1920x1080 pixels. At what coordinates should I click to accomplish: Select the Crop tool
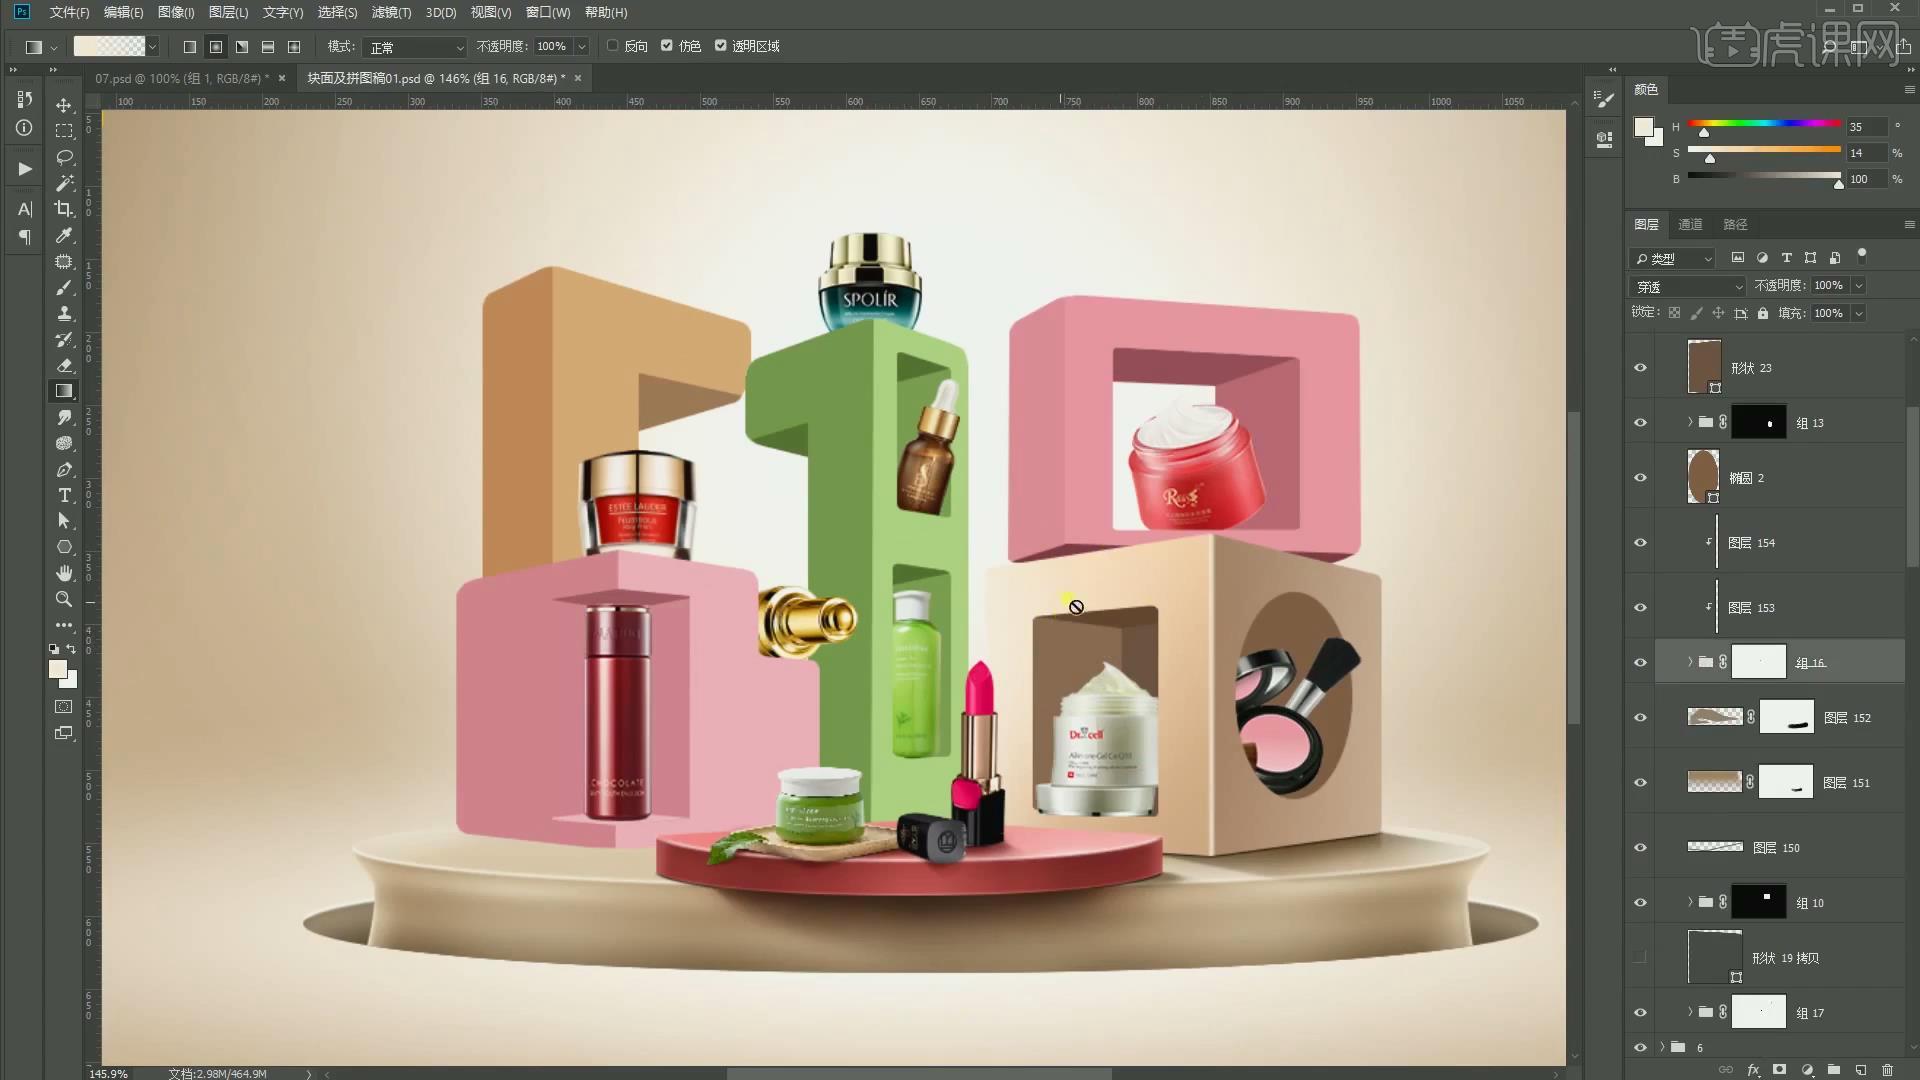click(x=64, y=209)
